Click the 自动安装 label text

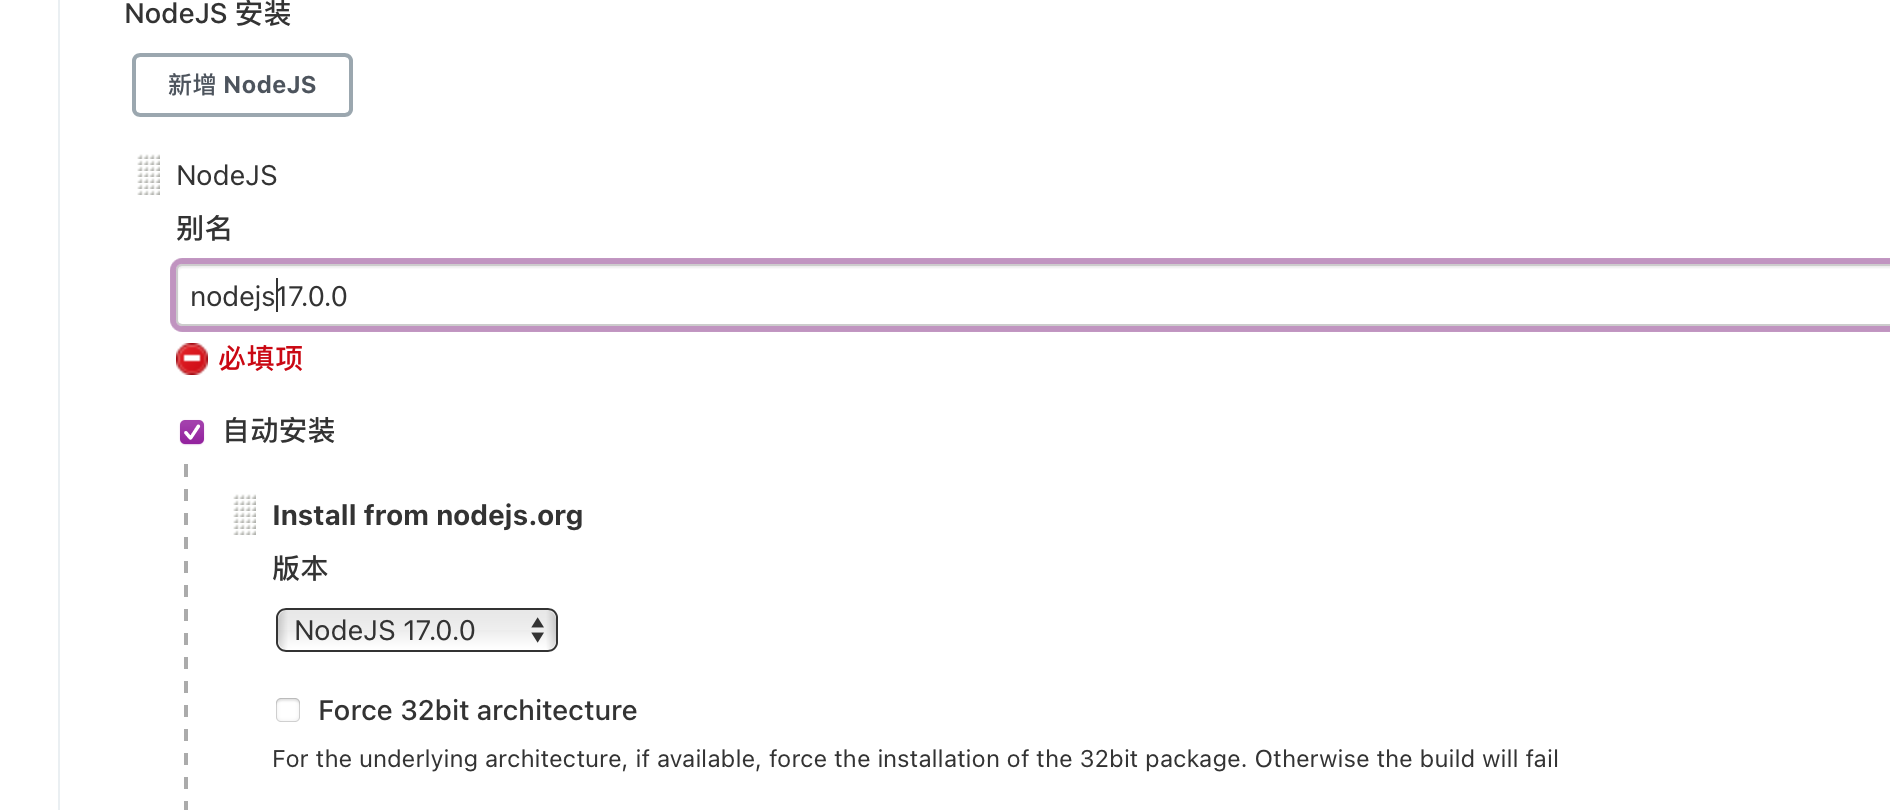(x=279, y=431)
